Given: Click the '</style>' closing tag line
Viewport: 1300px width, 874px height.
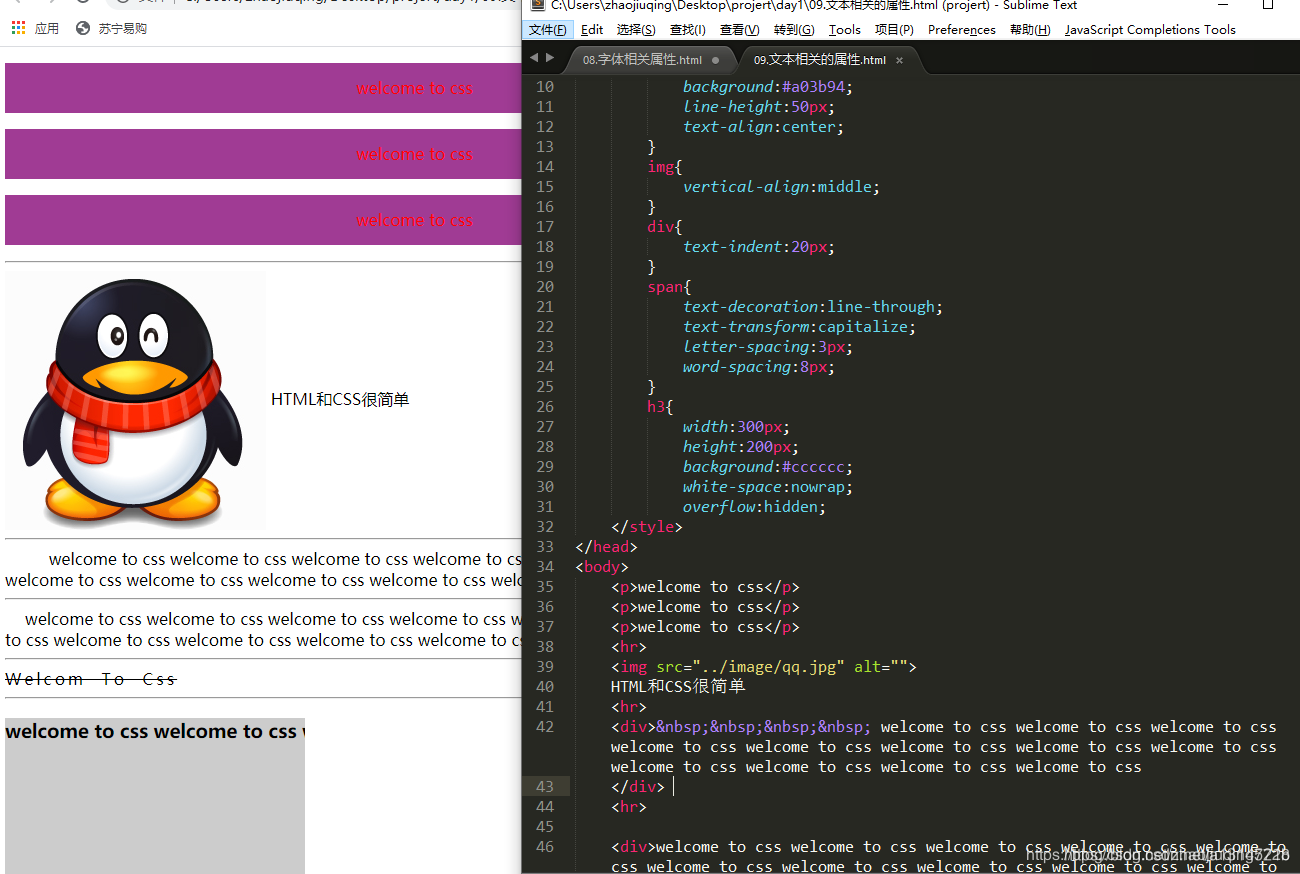Looking at the screenshot, I should point(647,527).
